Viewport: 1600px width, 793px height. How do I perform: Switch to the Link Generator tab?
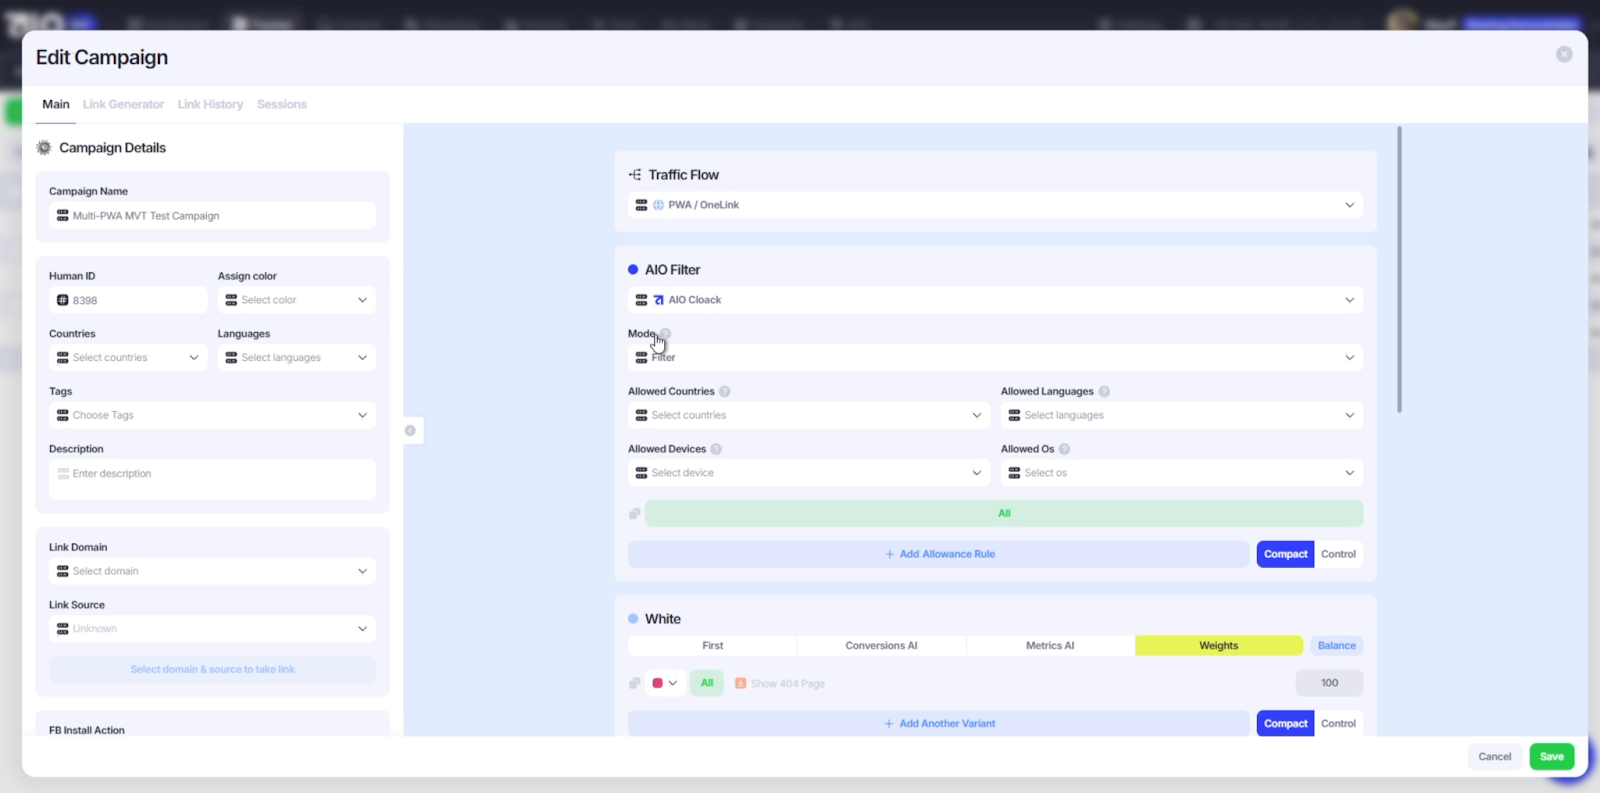(123, 105)
